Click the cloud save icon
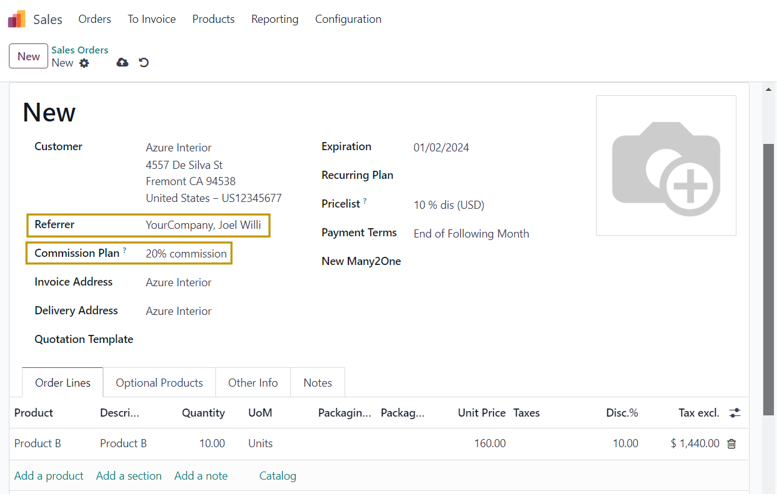The height and width of the screenshot is (496, 777). point(122,63)
